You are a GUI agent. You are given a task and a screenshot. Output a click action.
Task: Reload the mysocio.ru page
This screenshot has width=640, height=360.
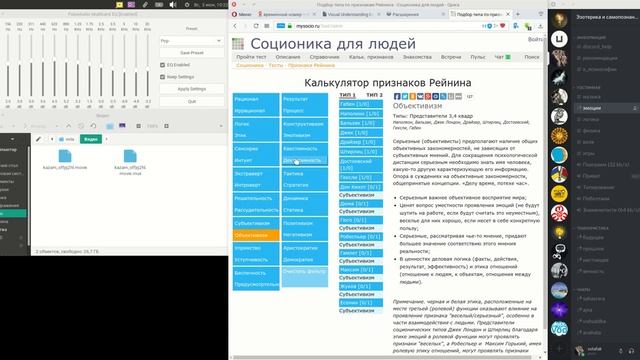(256, 26)
